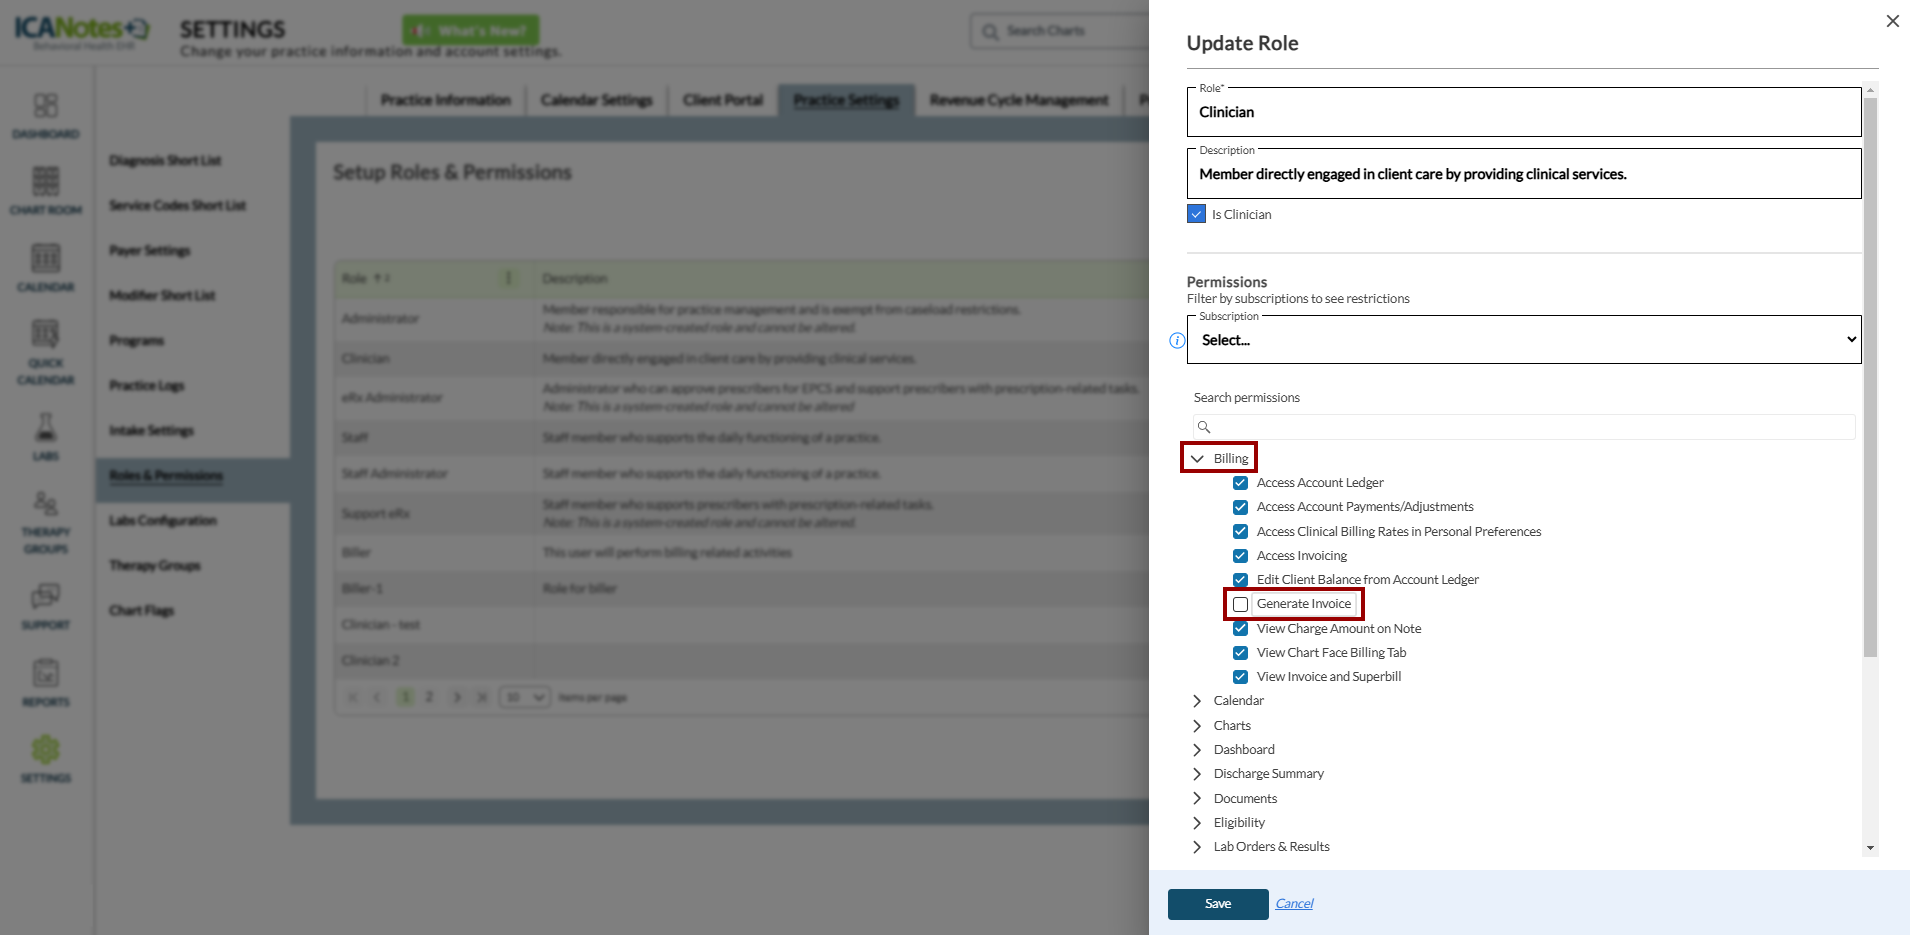Close the Update Role panel
1910x935 pixels.
(x=1892, y=21)
